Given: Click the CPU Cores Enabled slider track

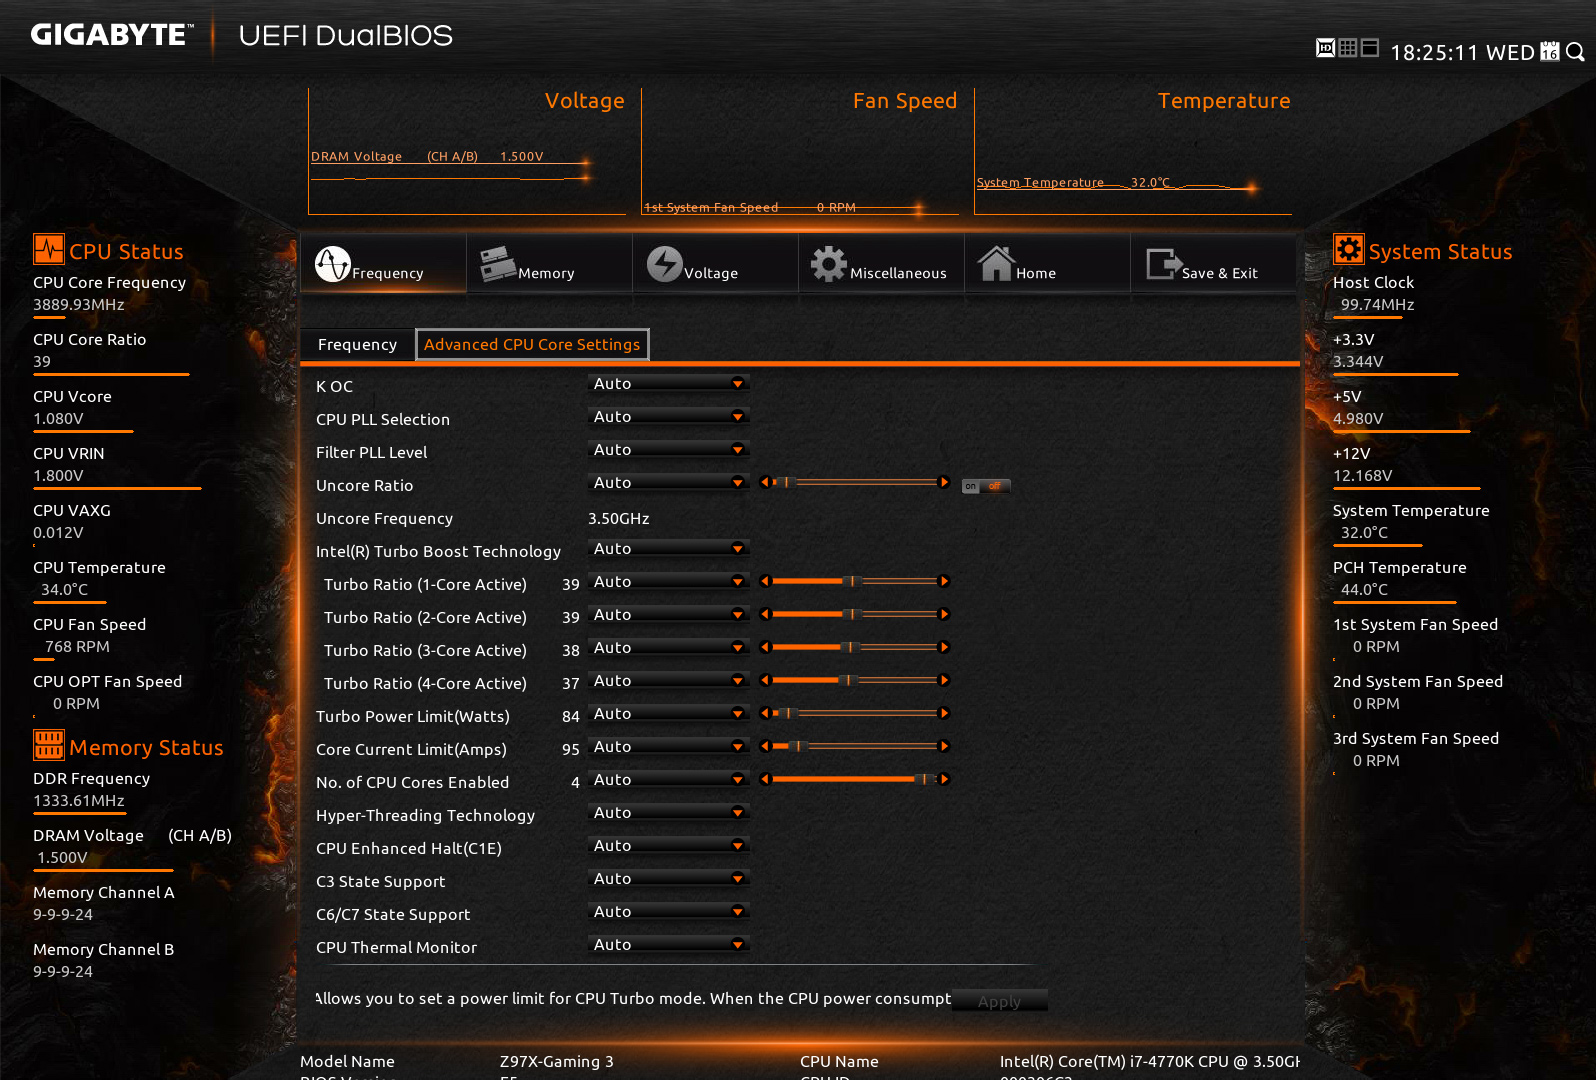Looking at the screenshot, I should point(855,779).
